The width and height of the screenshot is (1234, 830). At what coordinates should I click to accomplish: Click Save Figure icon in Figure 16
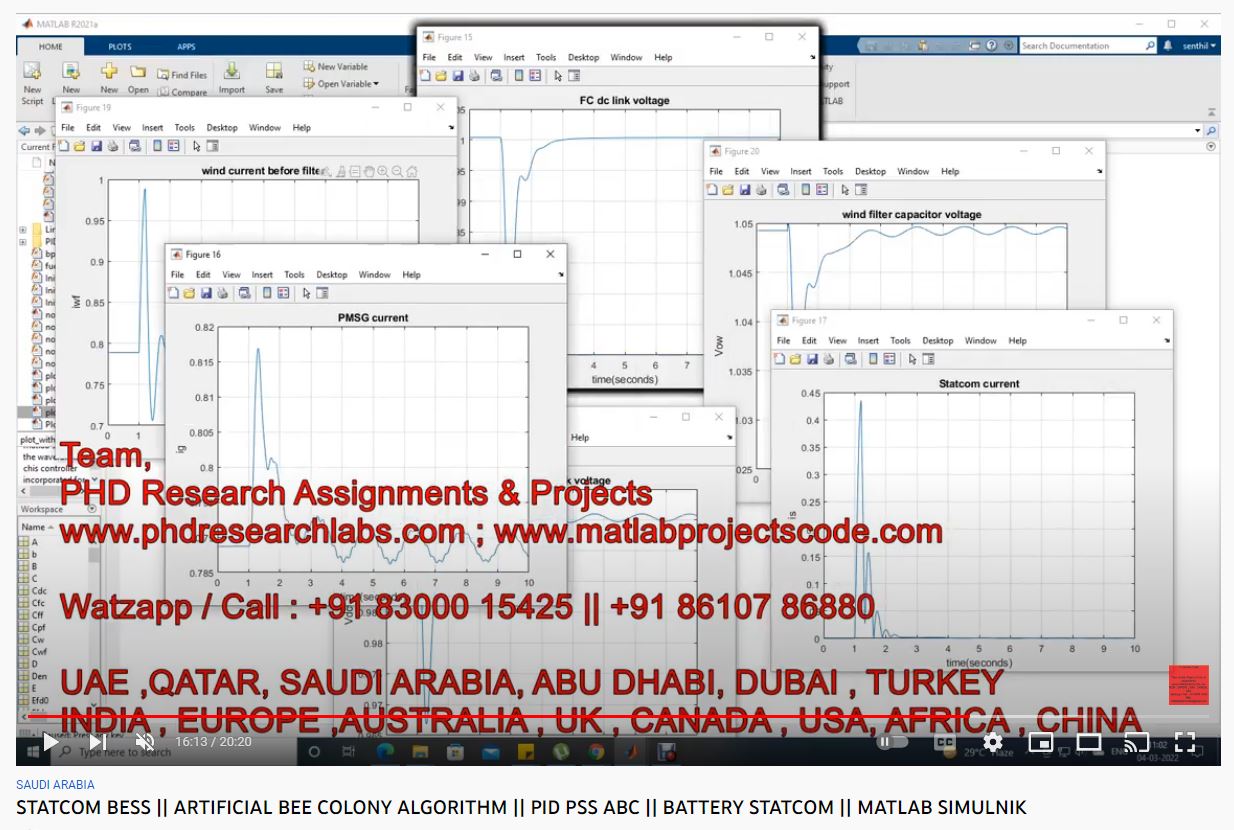(205, 293)
